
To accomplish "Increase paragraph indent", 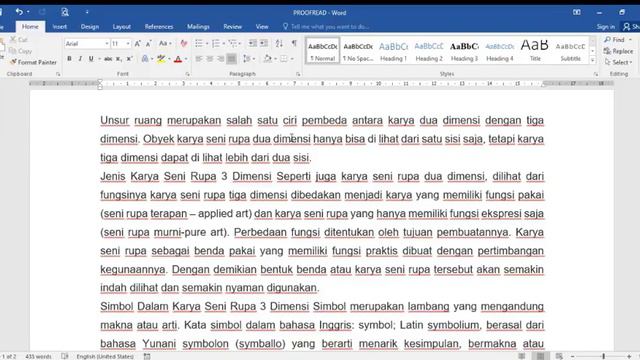I will click(264, 43).
